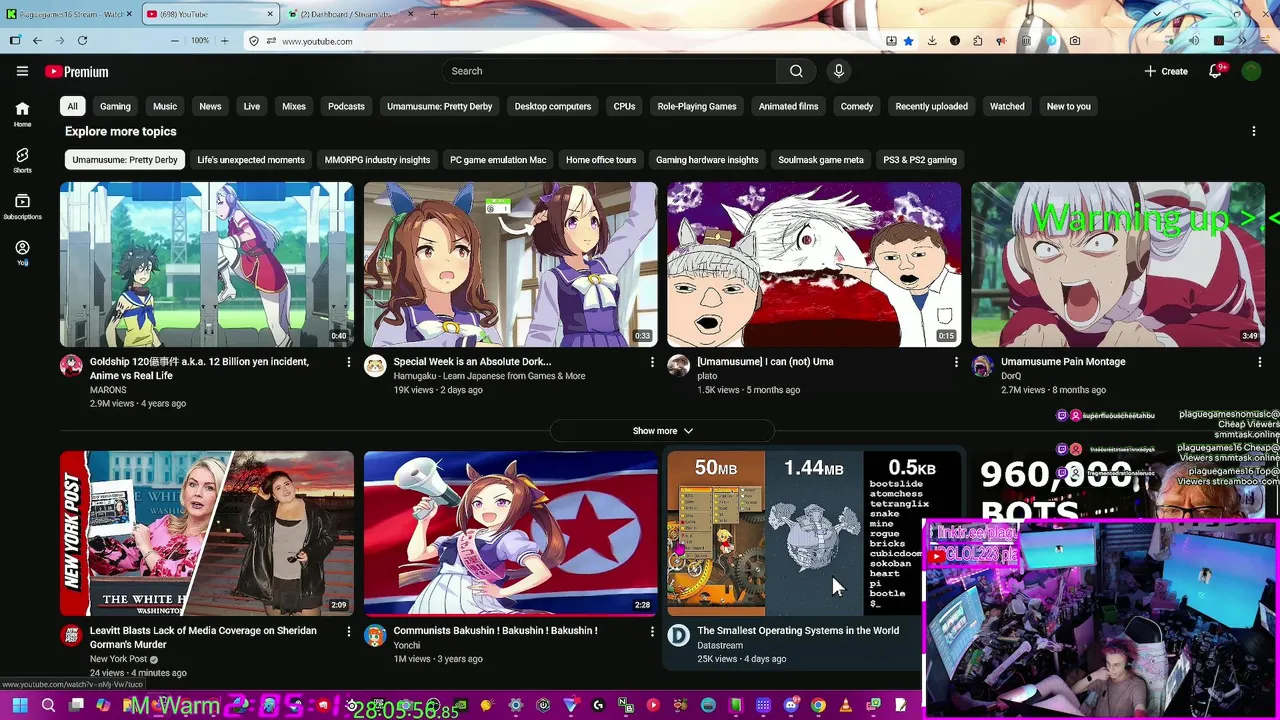Select the Music filter chip
Viewport: 1280px width, 720px height.
coord(165,106)
